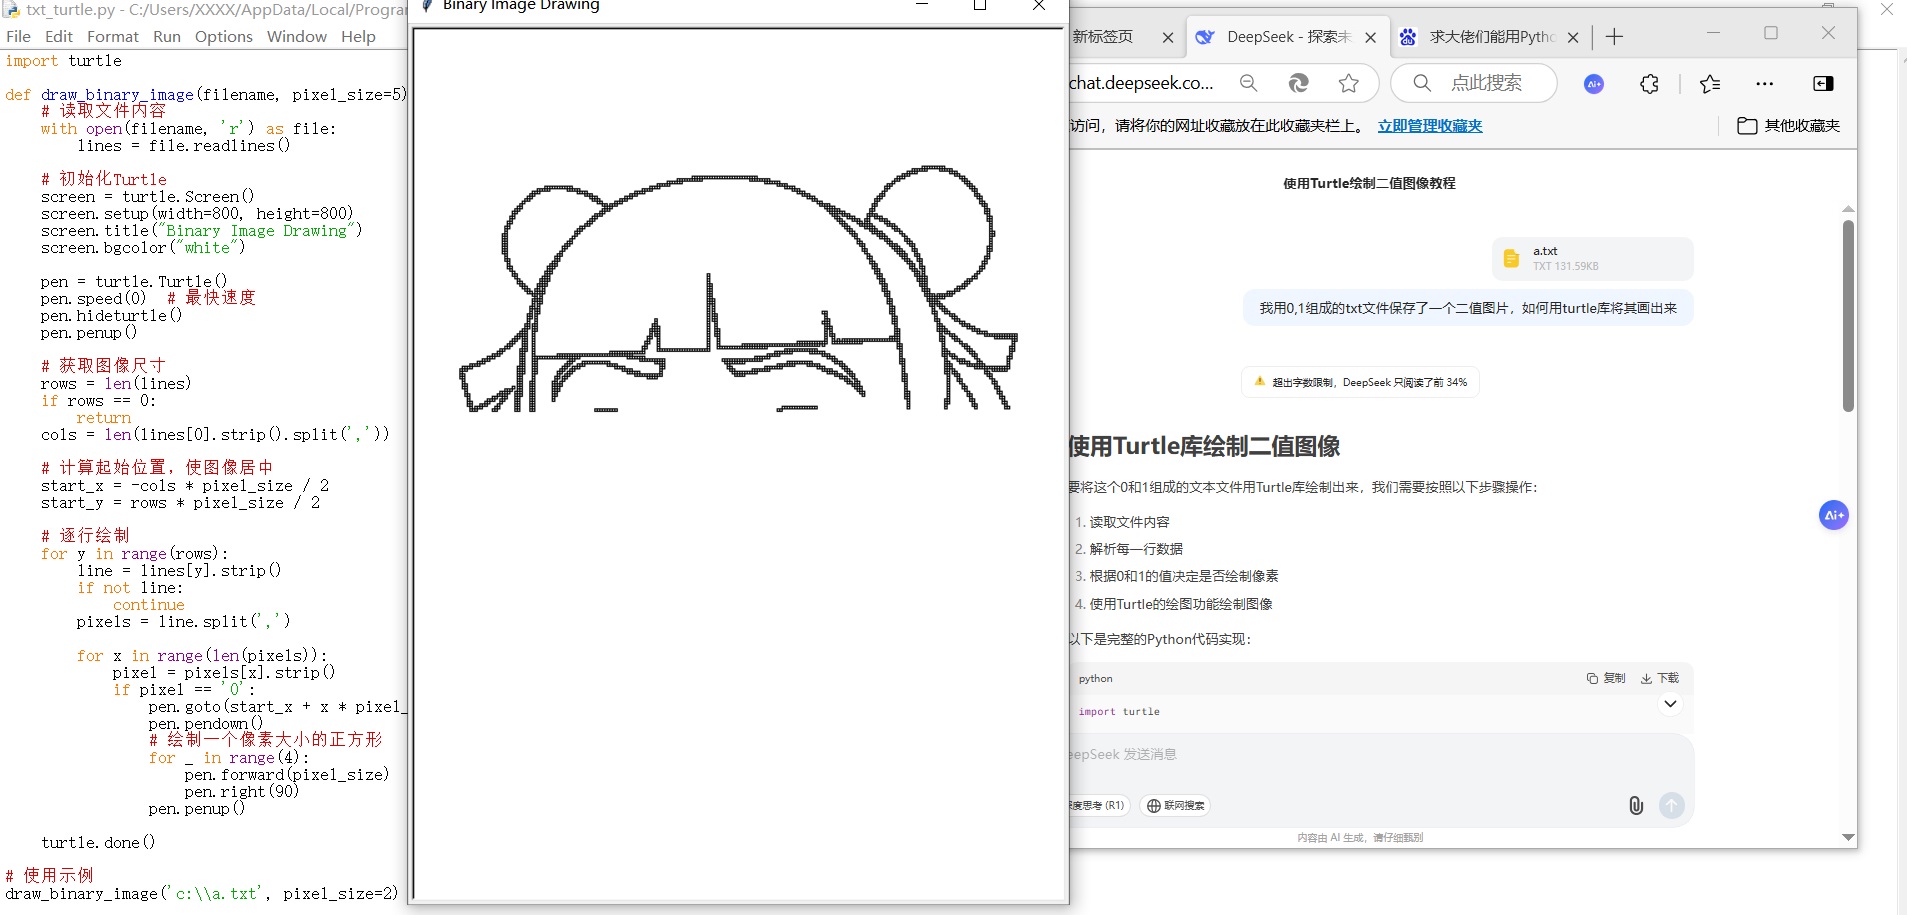Click the 点此搜索 search box

pyautogui.click(x=1474, y=83)
